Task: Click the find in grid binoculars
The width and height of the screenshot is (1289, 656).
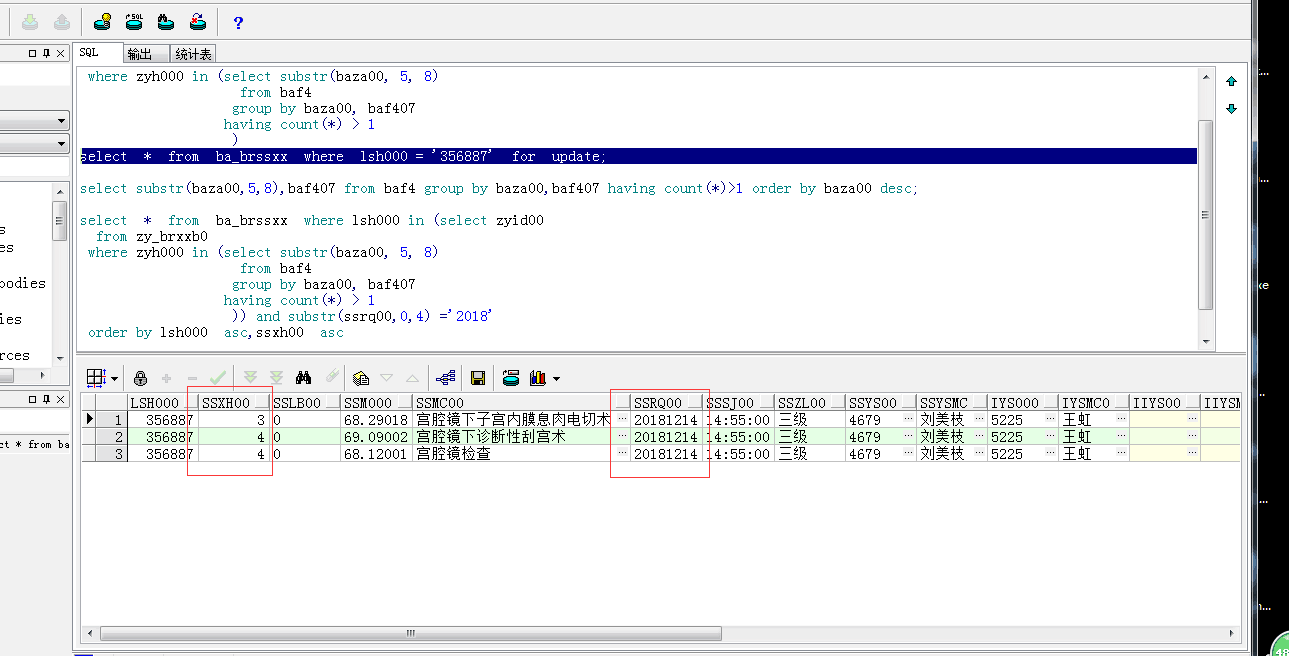Action: click(x=304, y=378)
